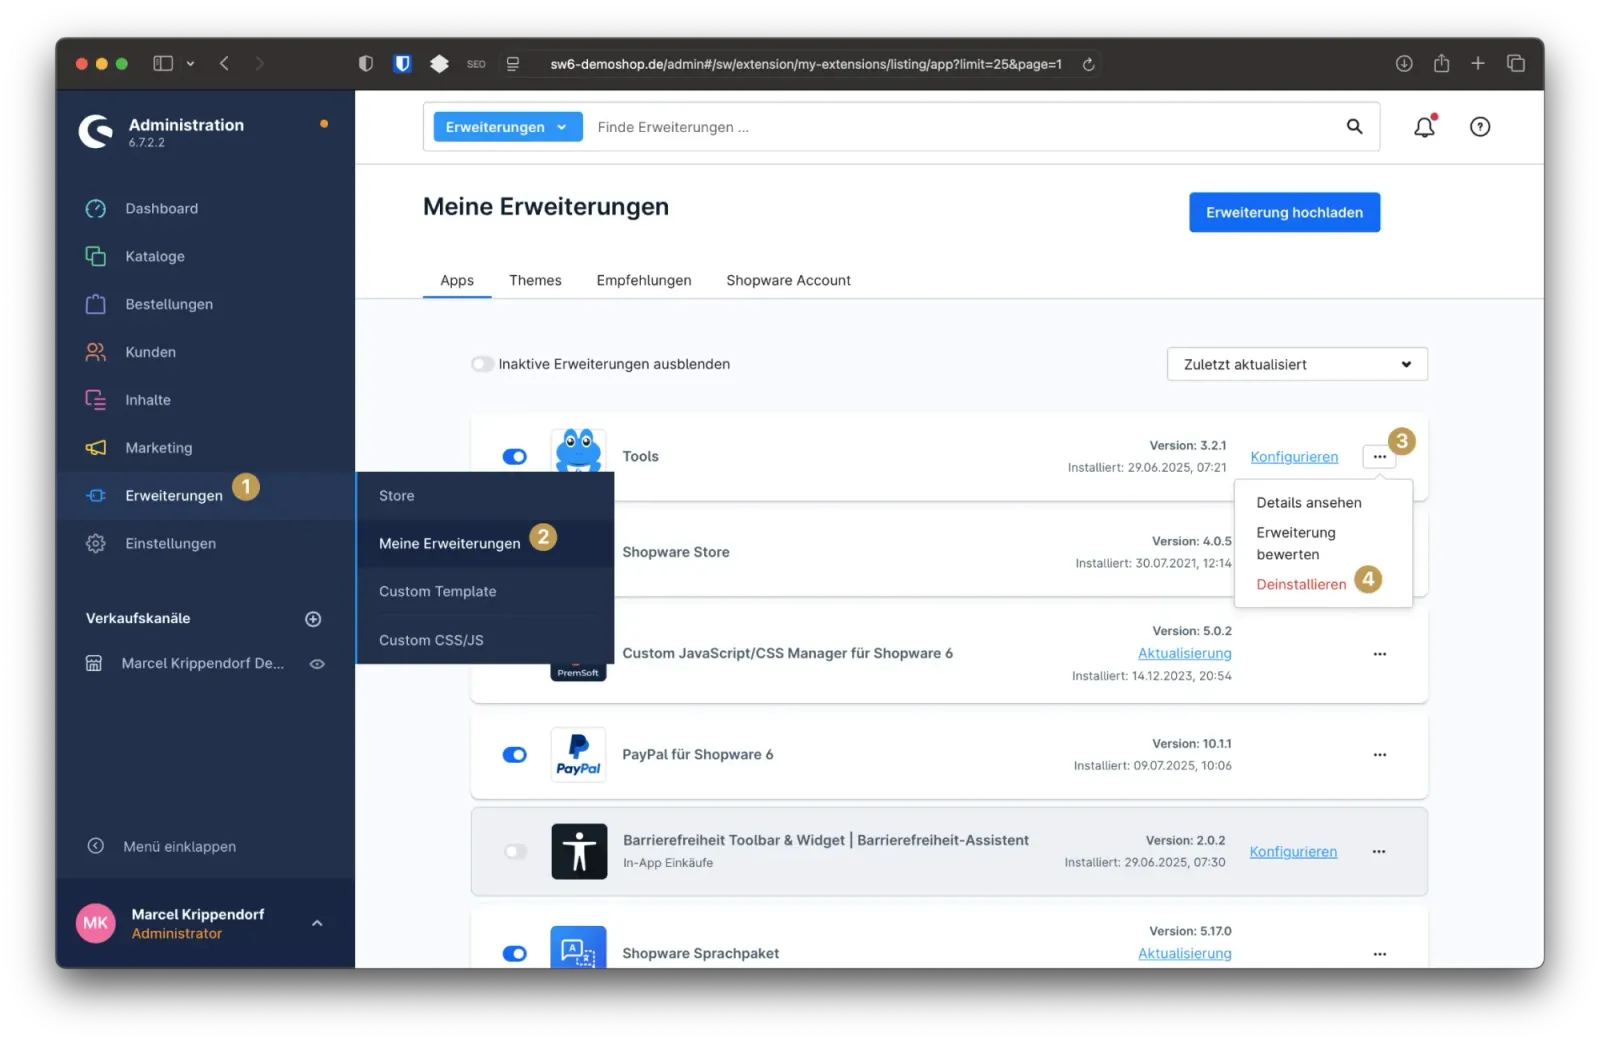The image size is (1600, 1042).
Task: Deactivate the PayPal für Shopware 6 extension
Action: (x=515, y=755)
